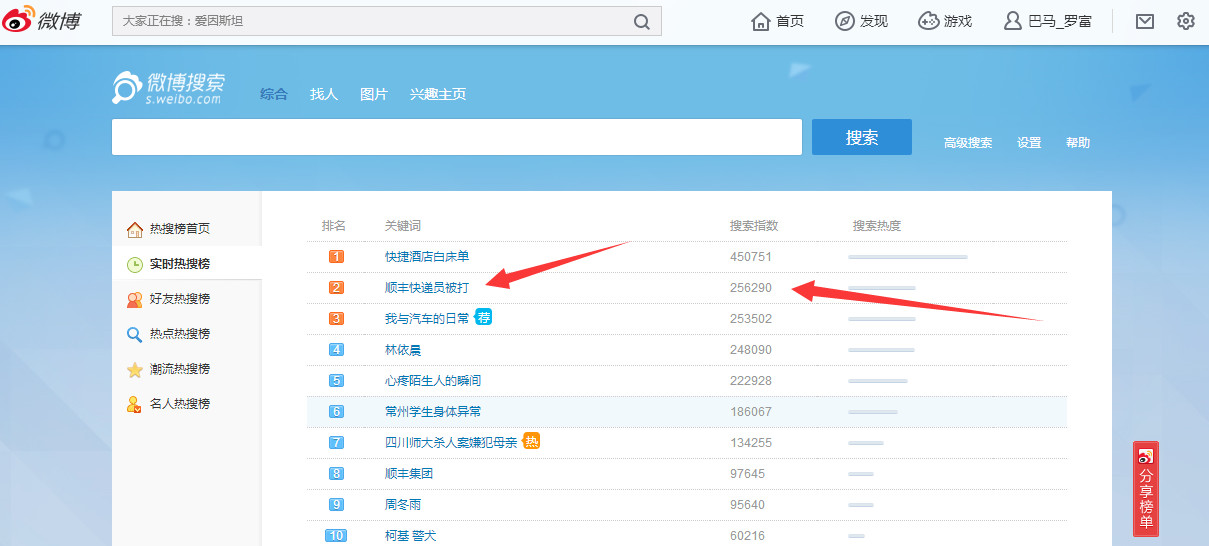1209x546 pixels.
Task: Click the 关键词 column header
Action: (x=403, y=226)
